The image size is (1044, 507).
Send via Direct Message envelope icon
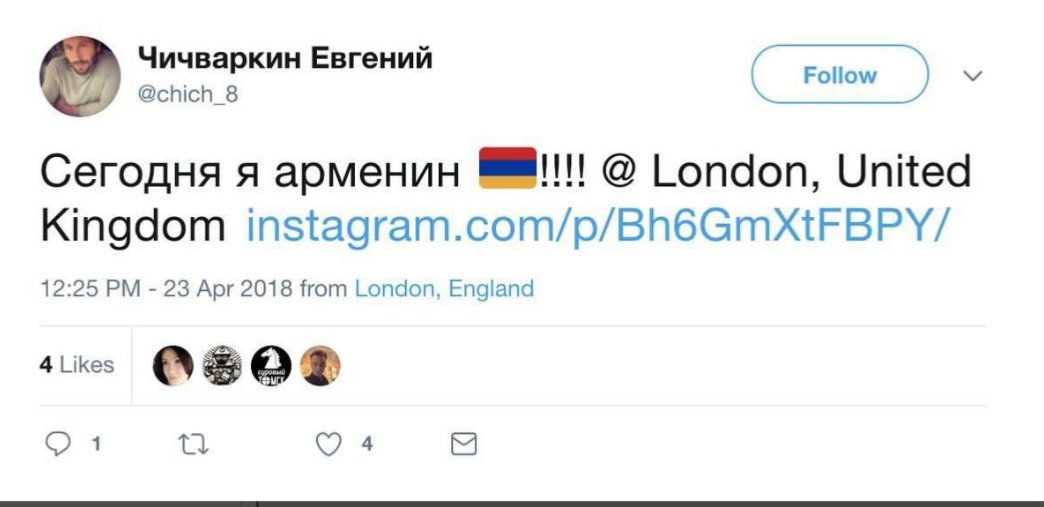(x=463, y=443)
